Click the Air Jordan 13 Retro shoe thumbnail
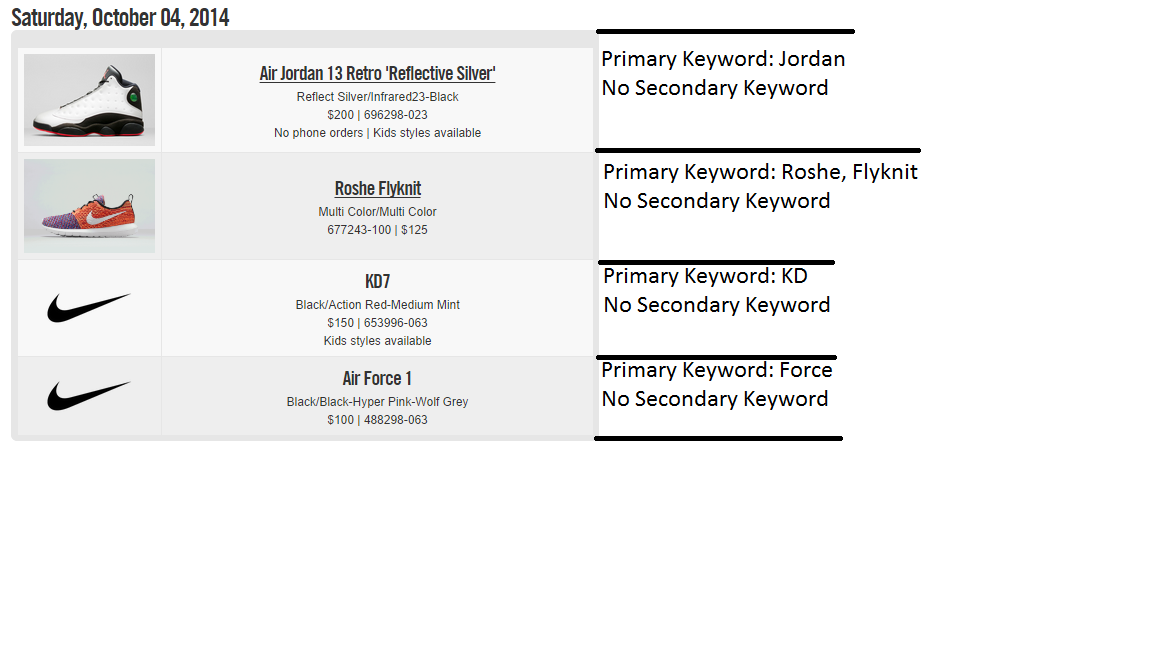Viewport: 1152px width, 648px height. 89,99
